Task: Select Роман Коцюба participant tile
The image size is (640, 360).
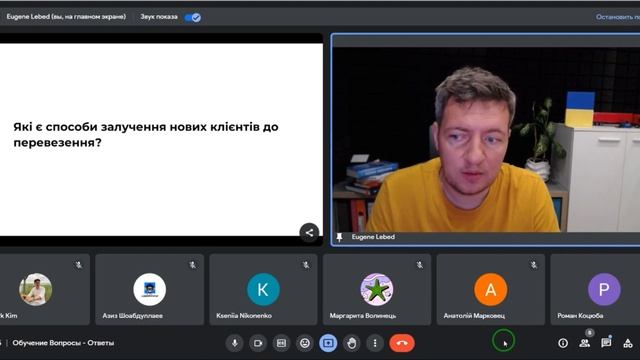Action: coord(595,289)
